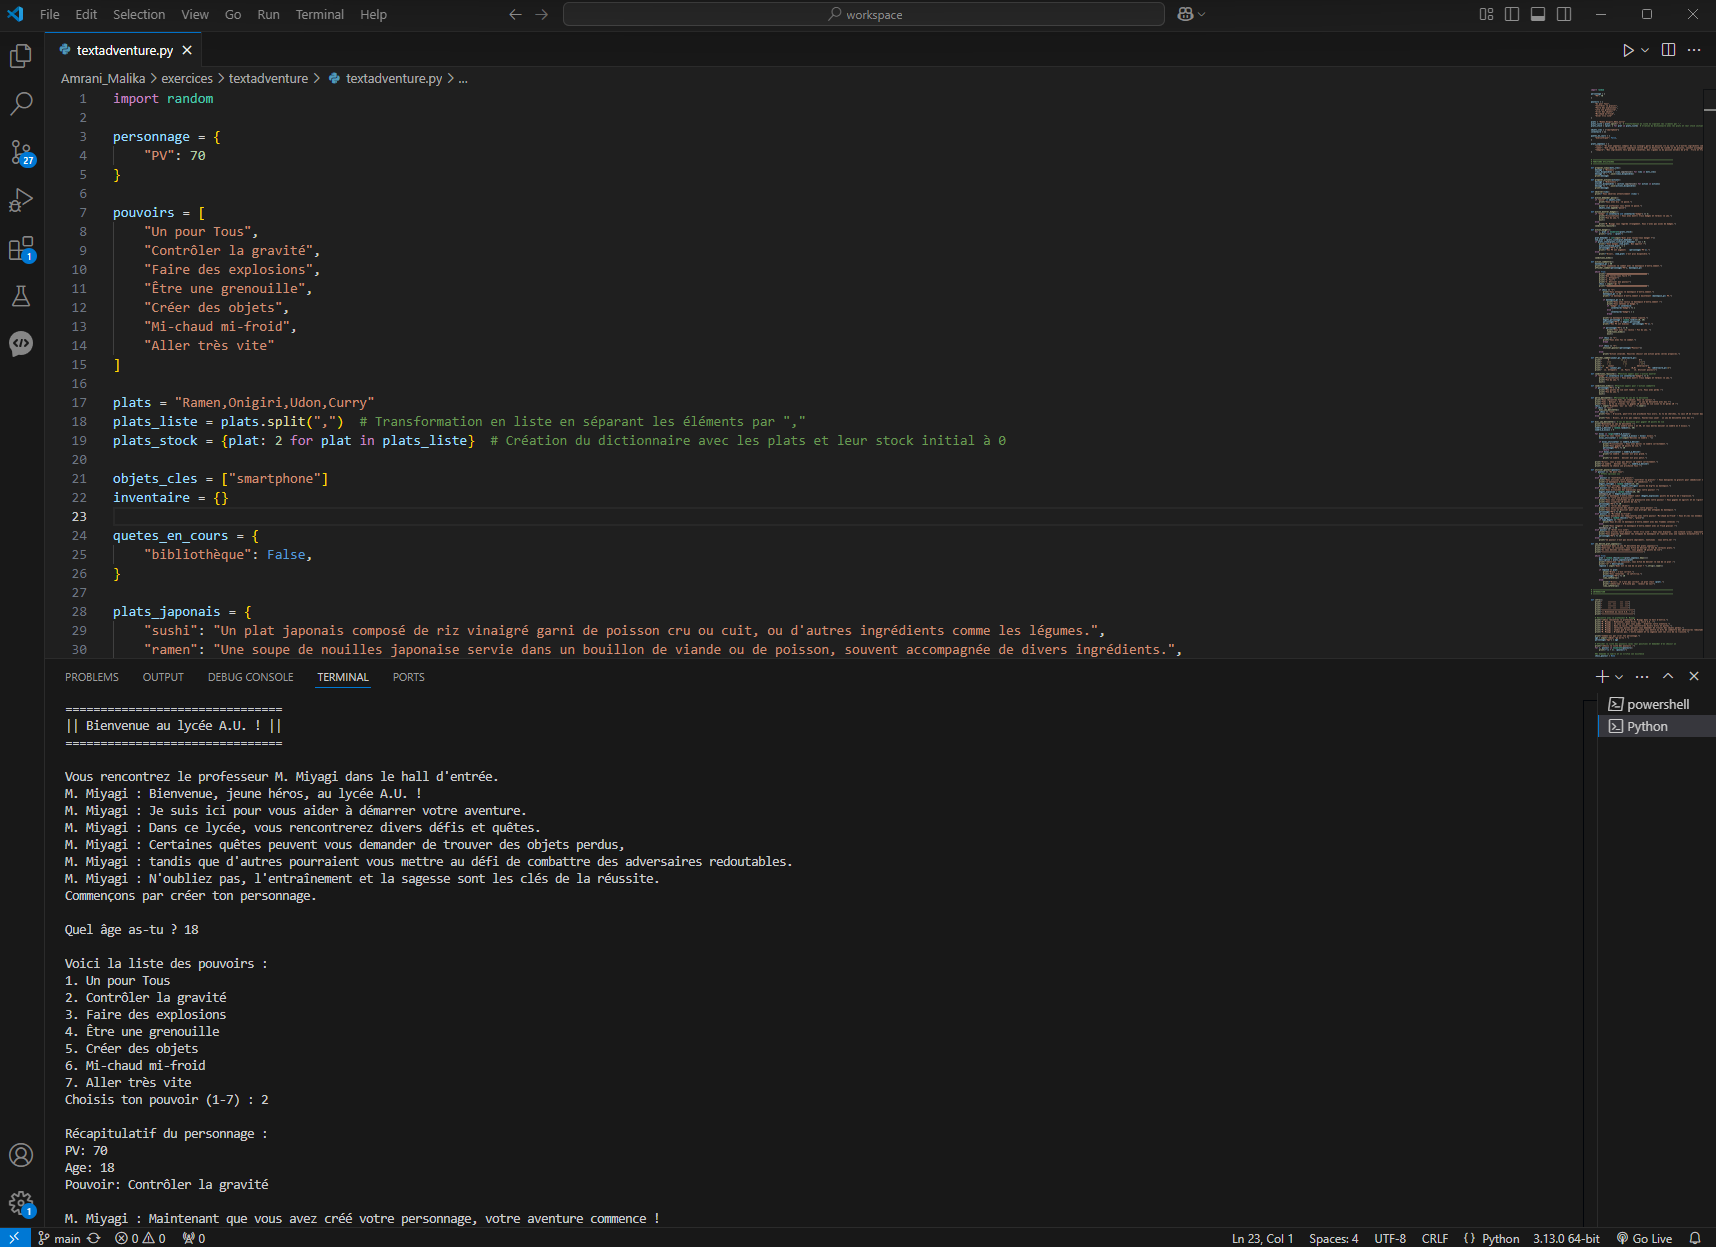The width and height of the screenshot is (1716, 1247).
Task: Open the new terminal launch profile dropdown
Action: click(1619, 677)
